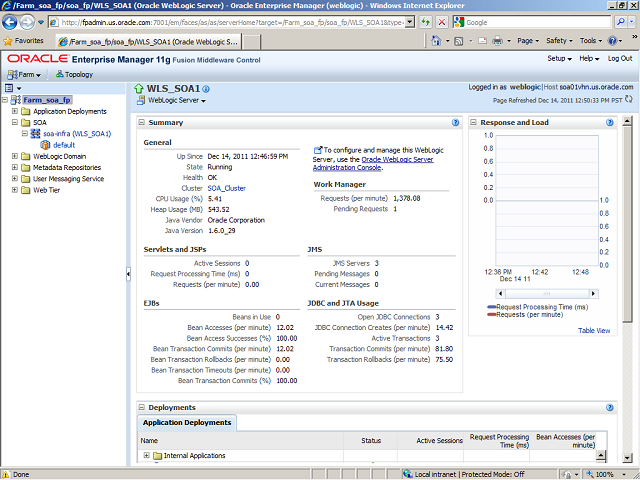640x480 pixels.
Task: Open help icon in Response and Load
Action: coord(609,122)
